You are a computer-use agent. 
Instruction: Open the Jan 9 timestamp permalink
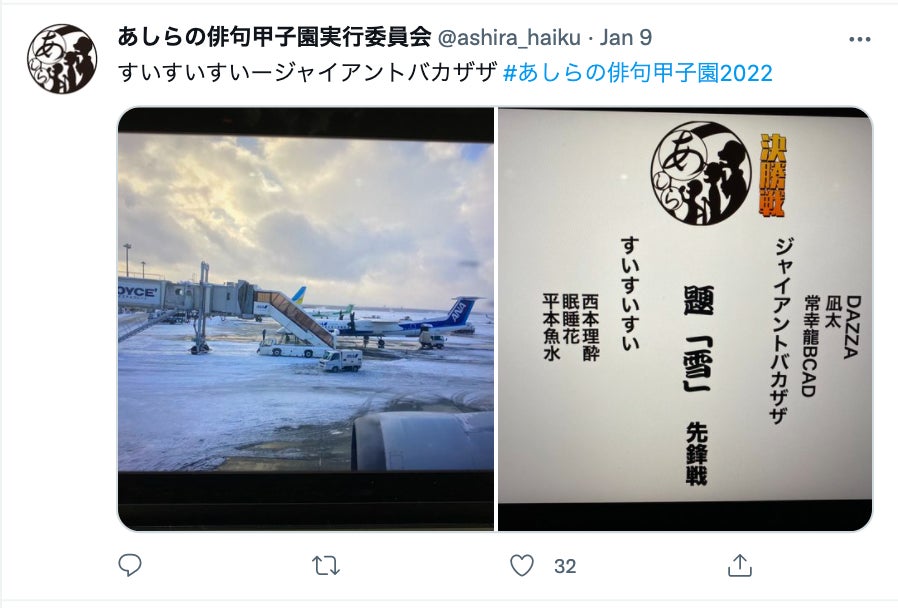click(x=625, y=38)
